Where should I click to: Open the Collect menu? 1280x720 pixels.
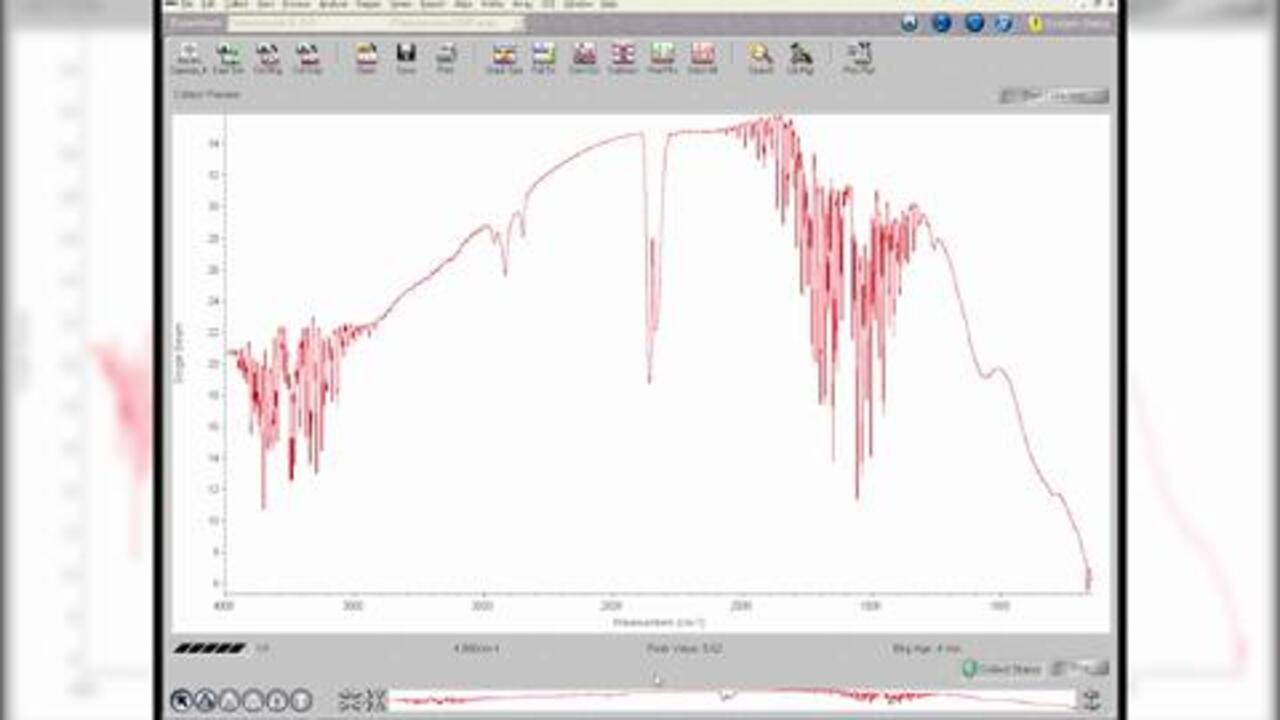[238, 5]
